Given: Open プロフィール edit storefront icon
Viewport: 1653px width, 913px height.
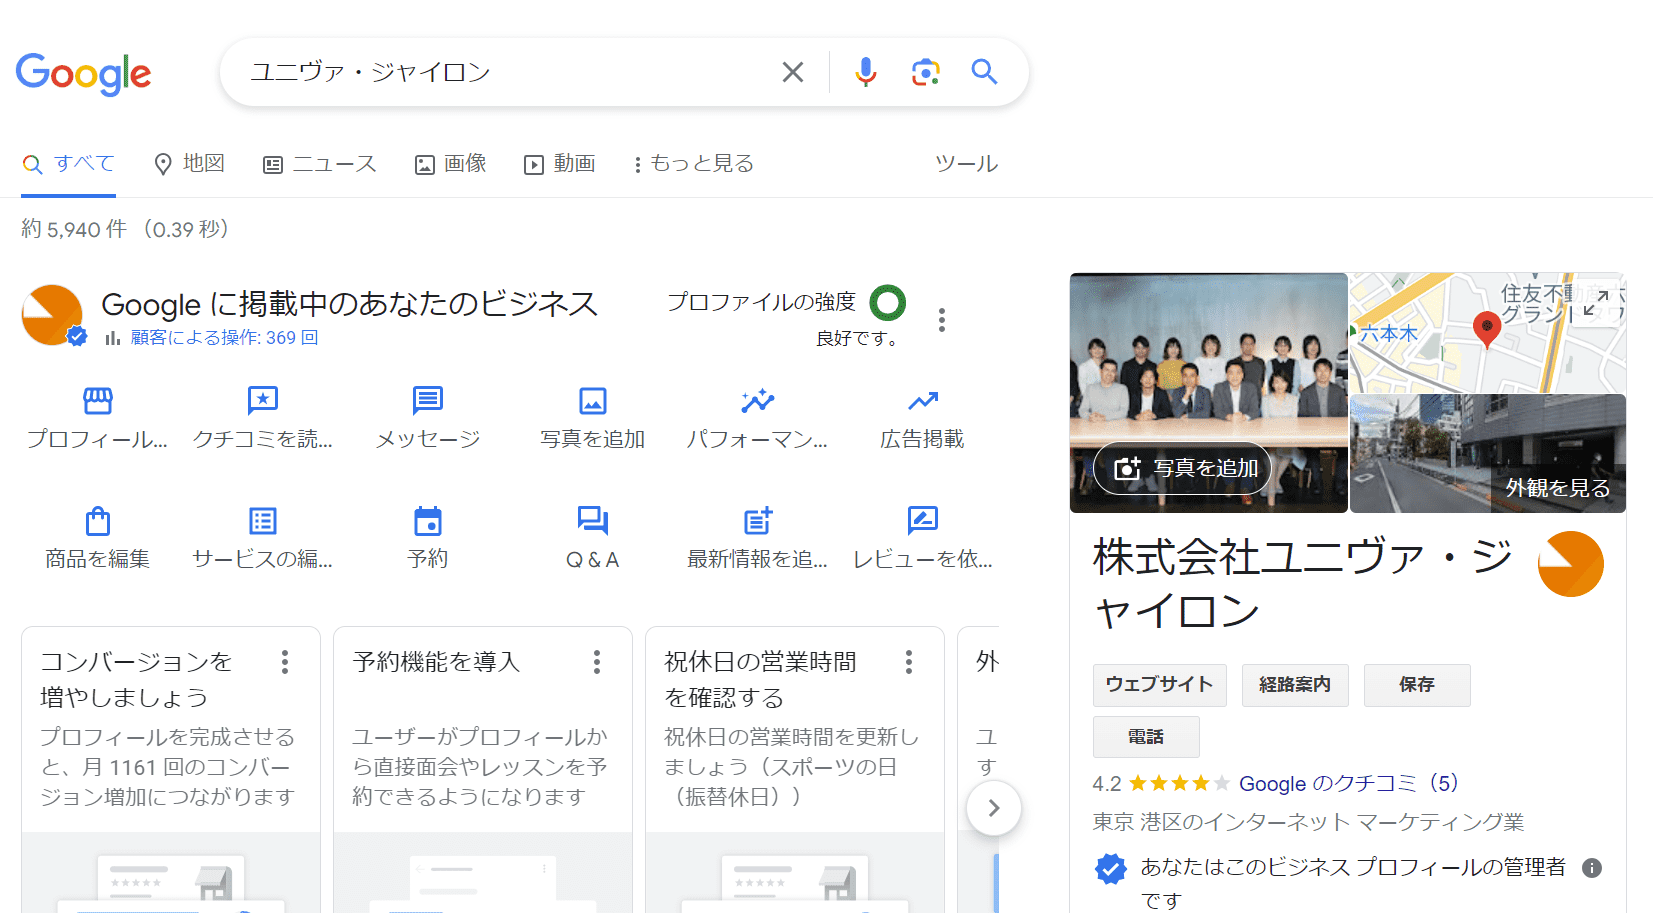Looking at the screenshot, I should (x=98, y=400).
